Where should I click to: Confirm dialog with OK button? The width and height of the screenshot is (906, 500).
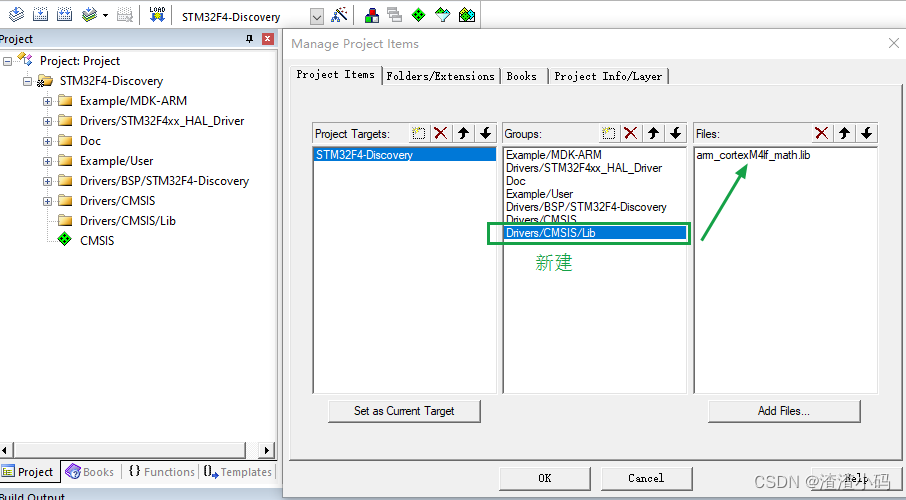click(x=545, y=478)
